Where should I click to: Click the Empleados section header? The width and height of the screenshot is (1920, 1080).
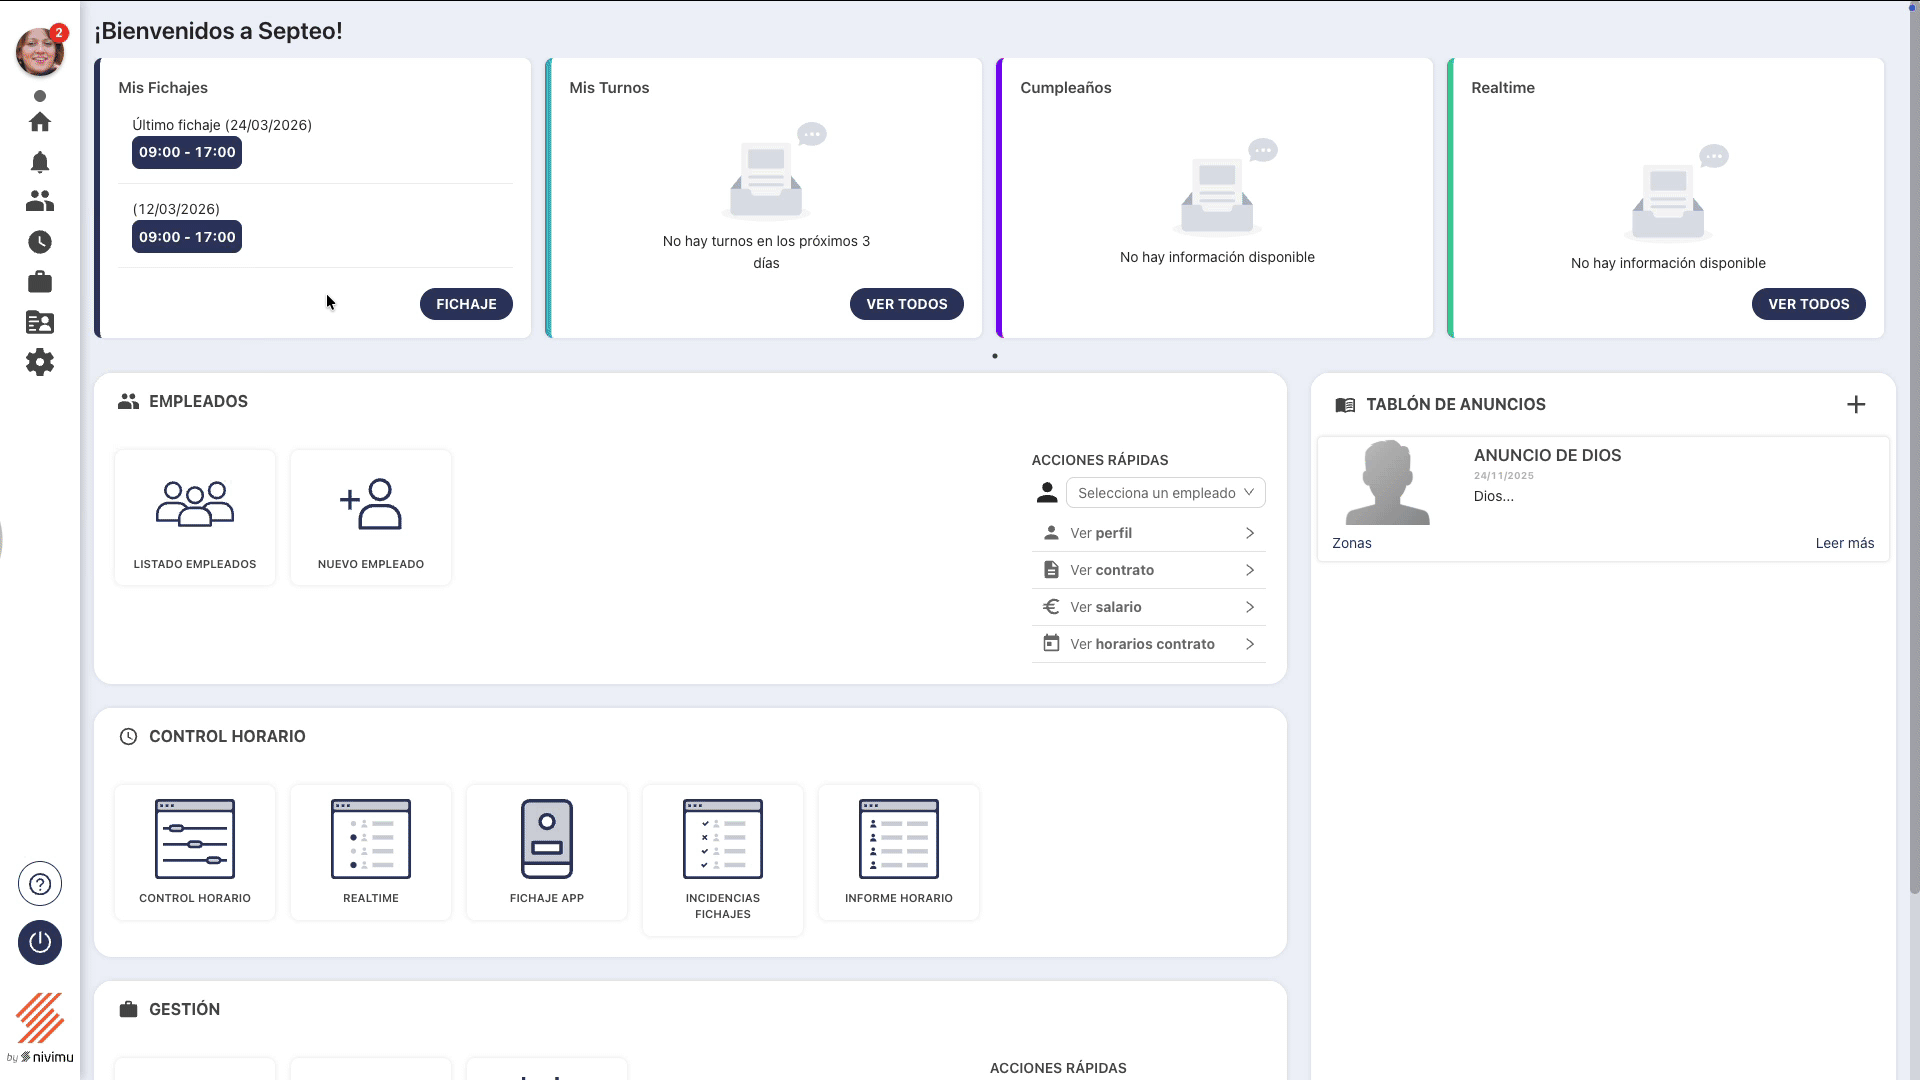[x=198, y=401]
